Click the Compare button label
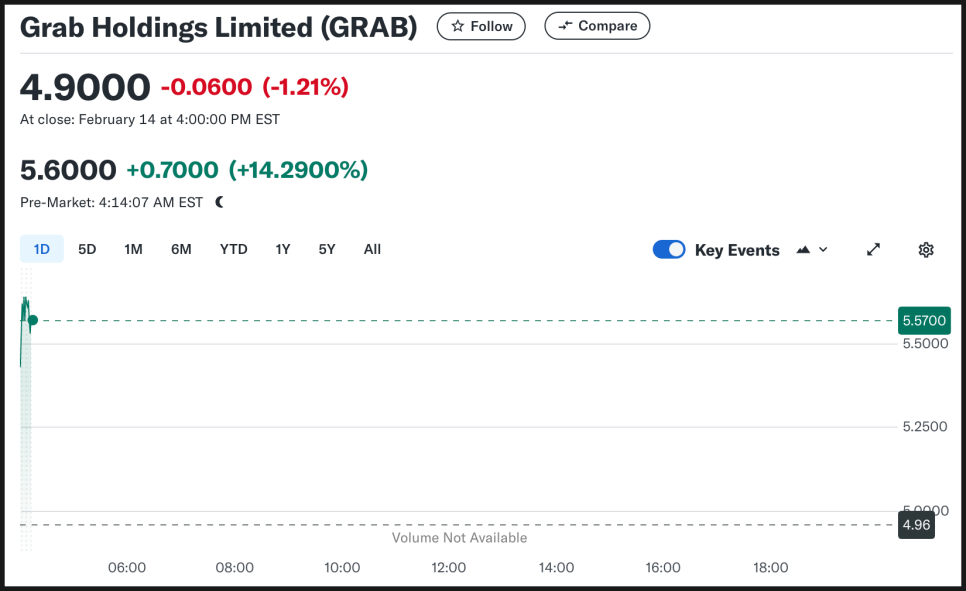 [x=607, y=26]
